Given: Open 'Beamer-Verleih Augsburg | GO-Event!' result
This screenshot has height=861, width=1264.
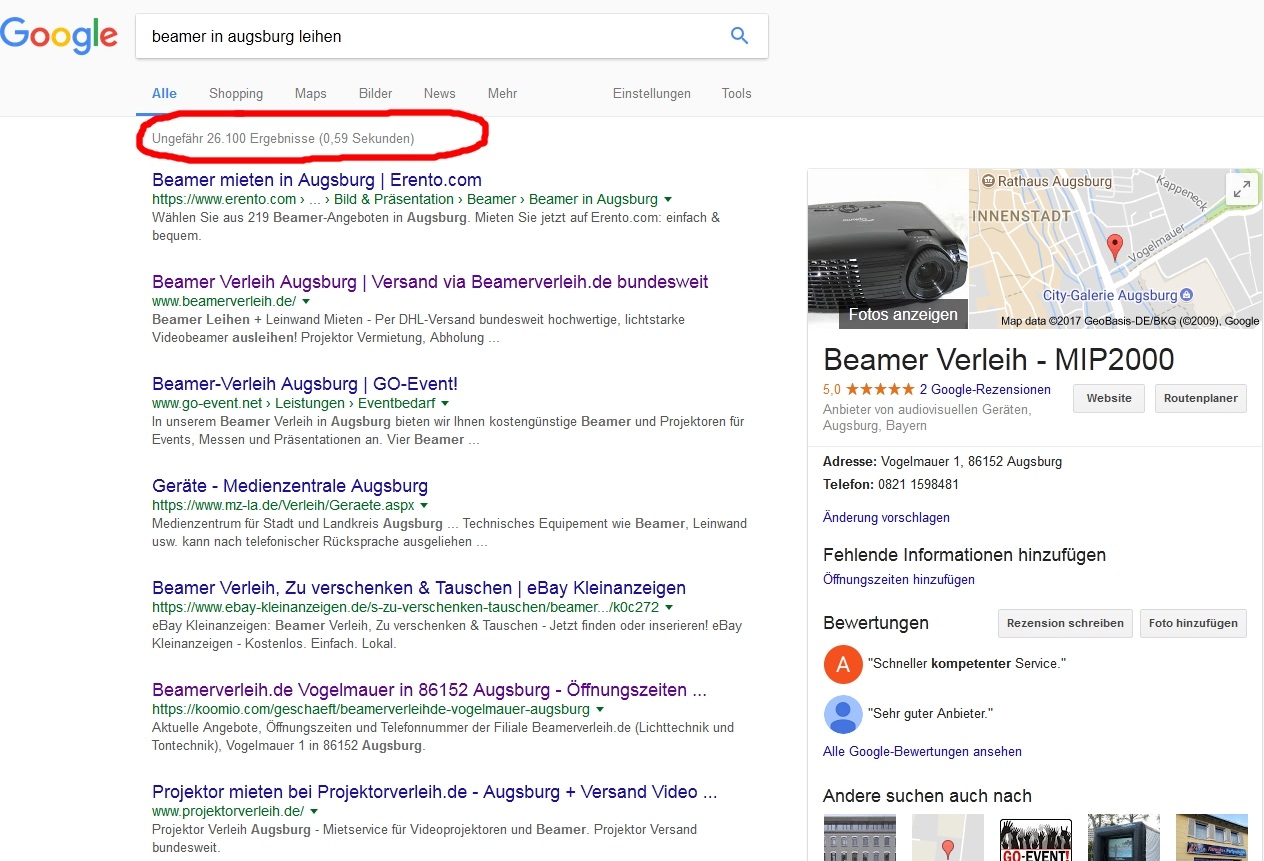Looking at the screenshot, I should coord(305,384).
